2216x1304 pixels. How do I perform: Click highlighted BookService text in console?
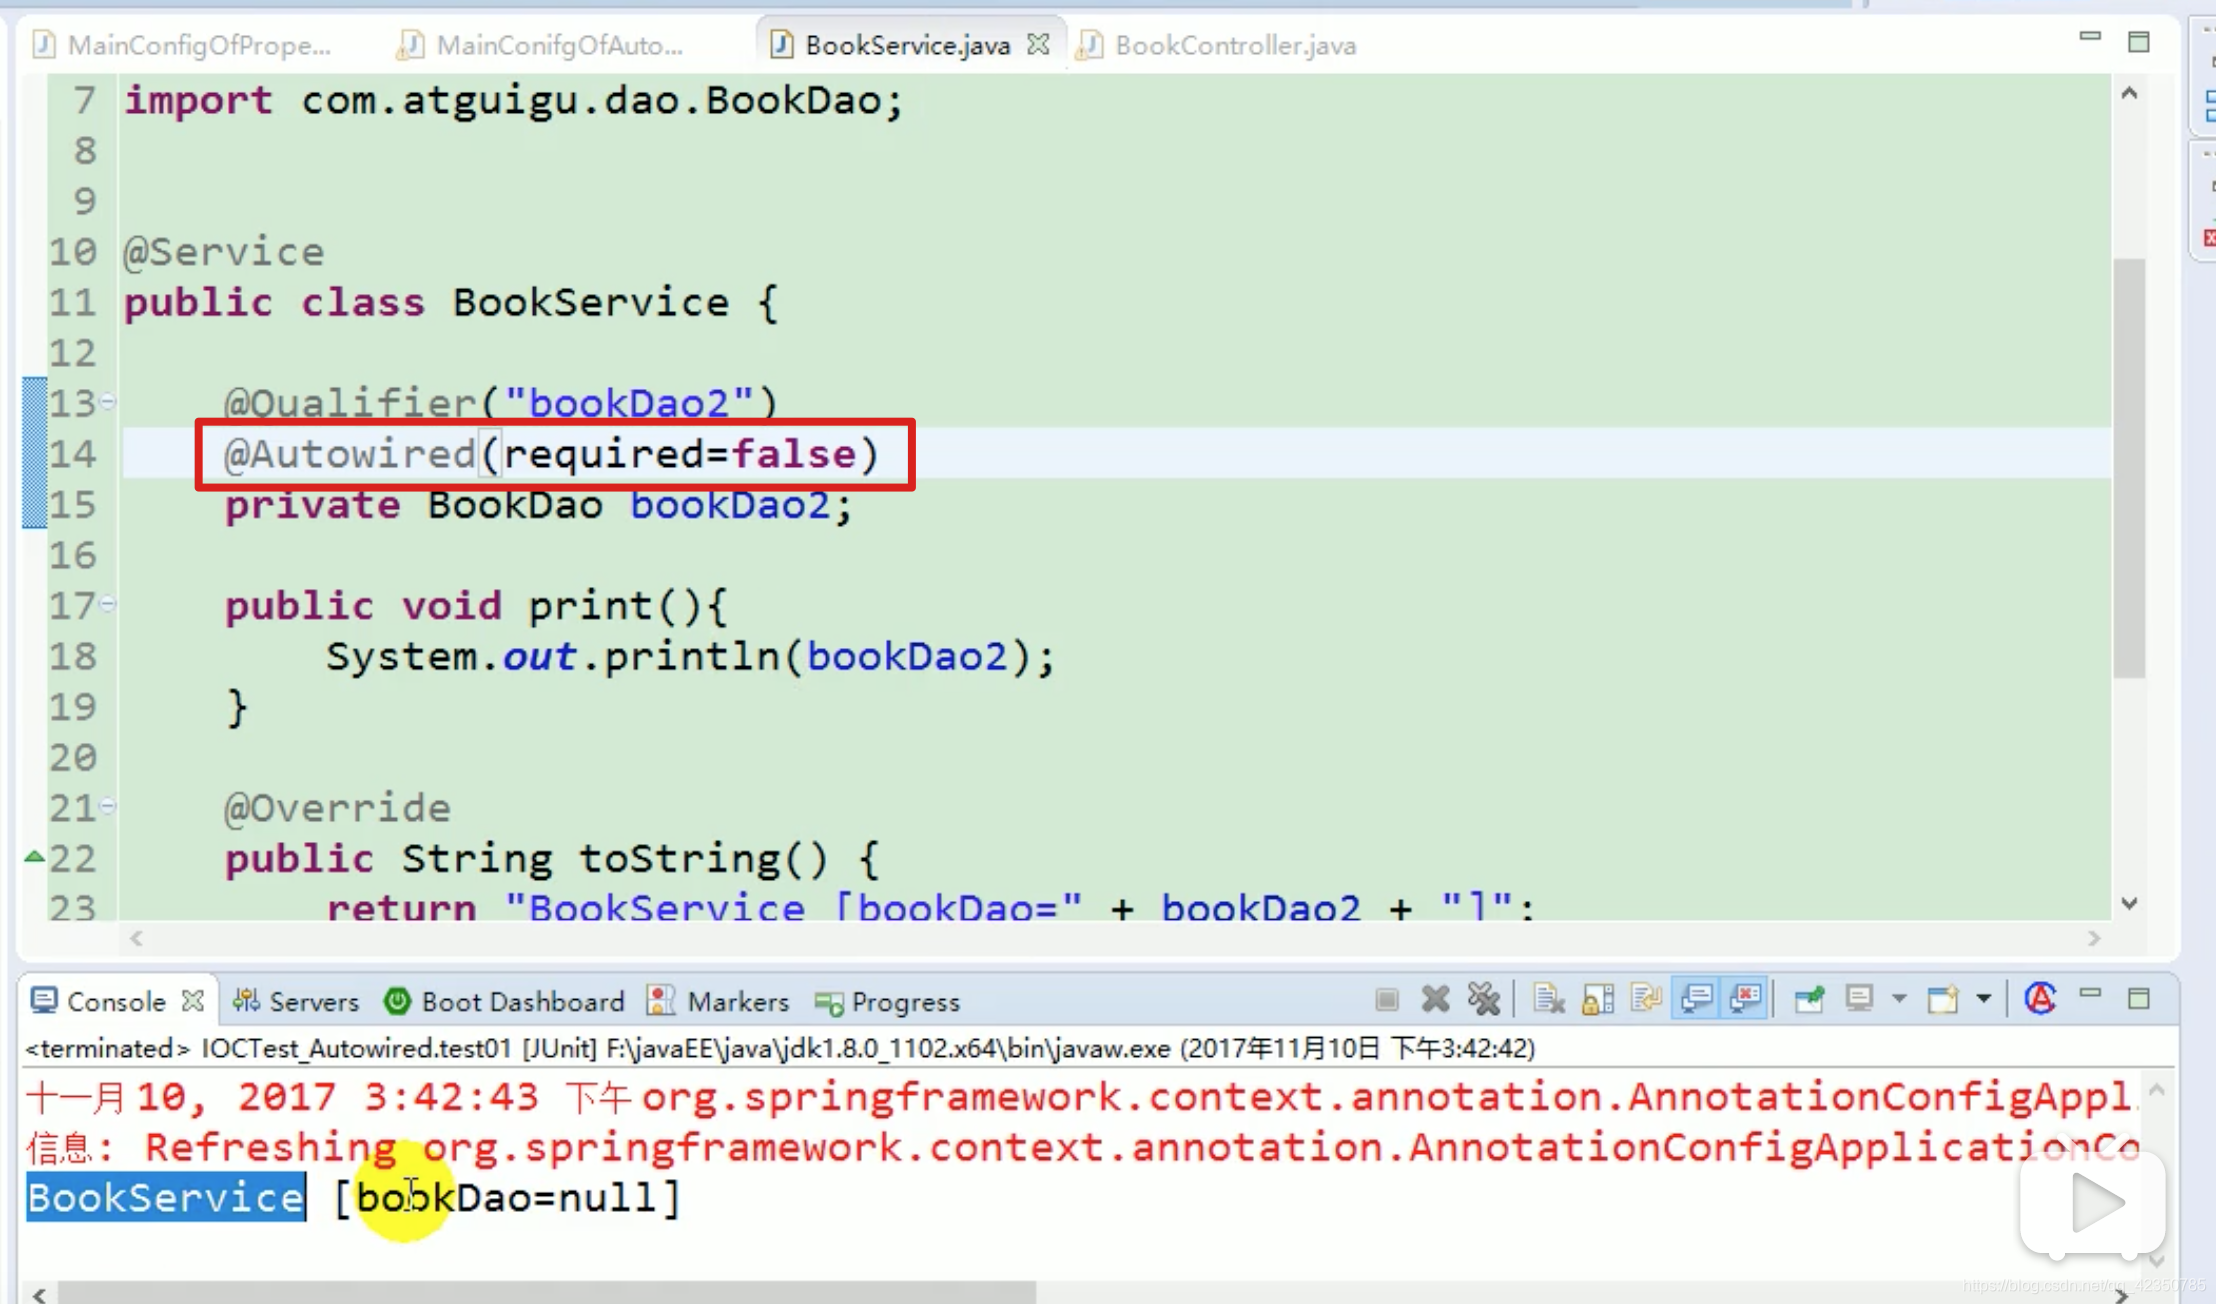(166, 1197)
